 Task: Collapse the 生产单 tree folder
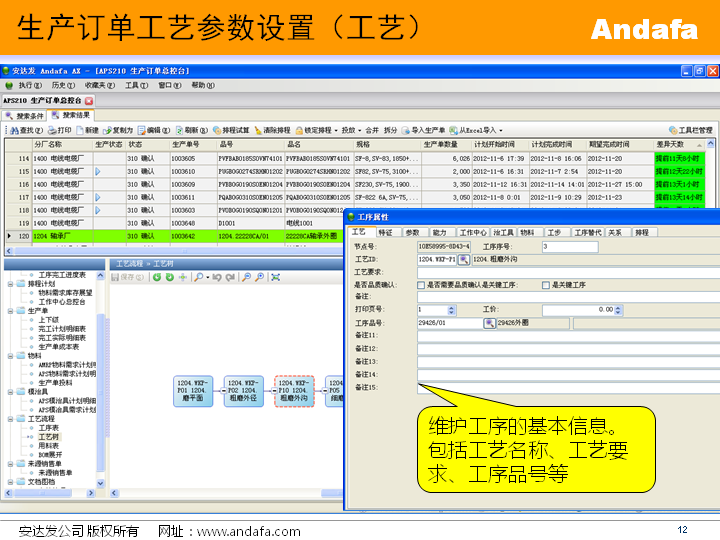(x=9, y=311)
